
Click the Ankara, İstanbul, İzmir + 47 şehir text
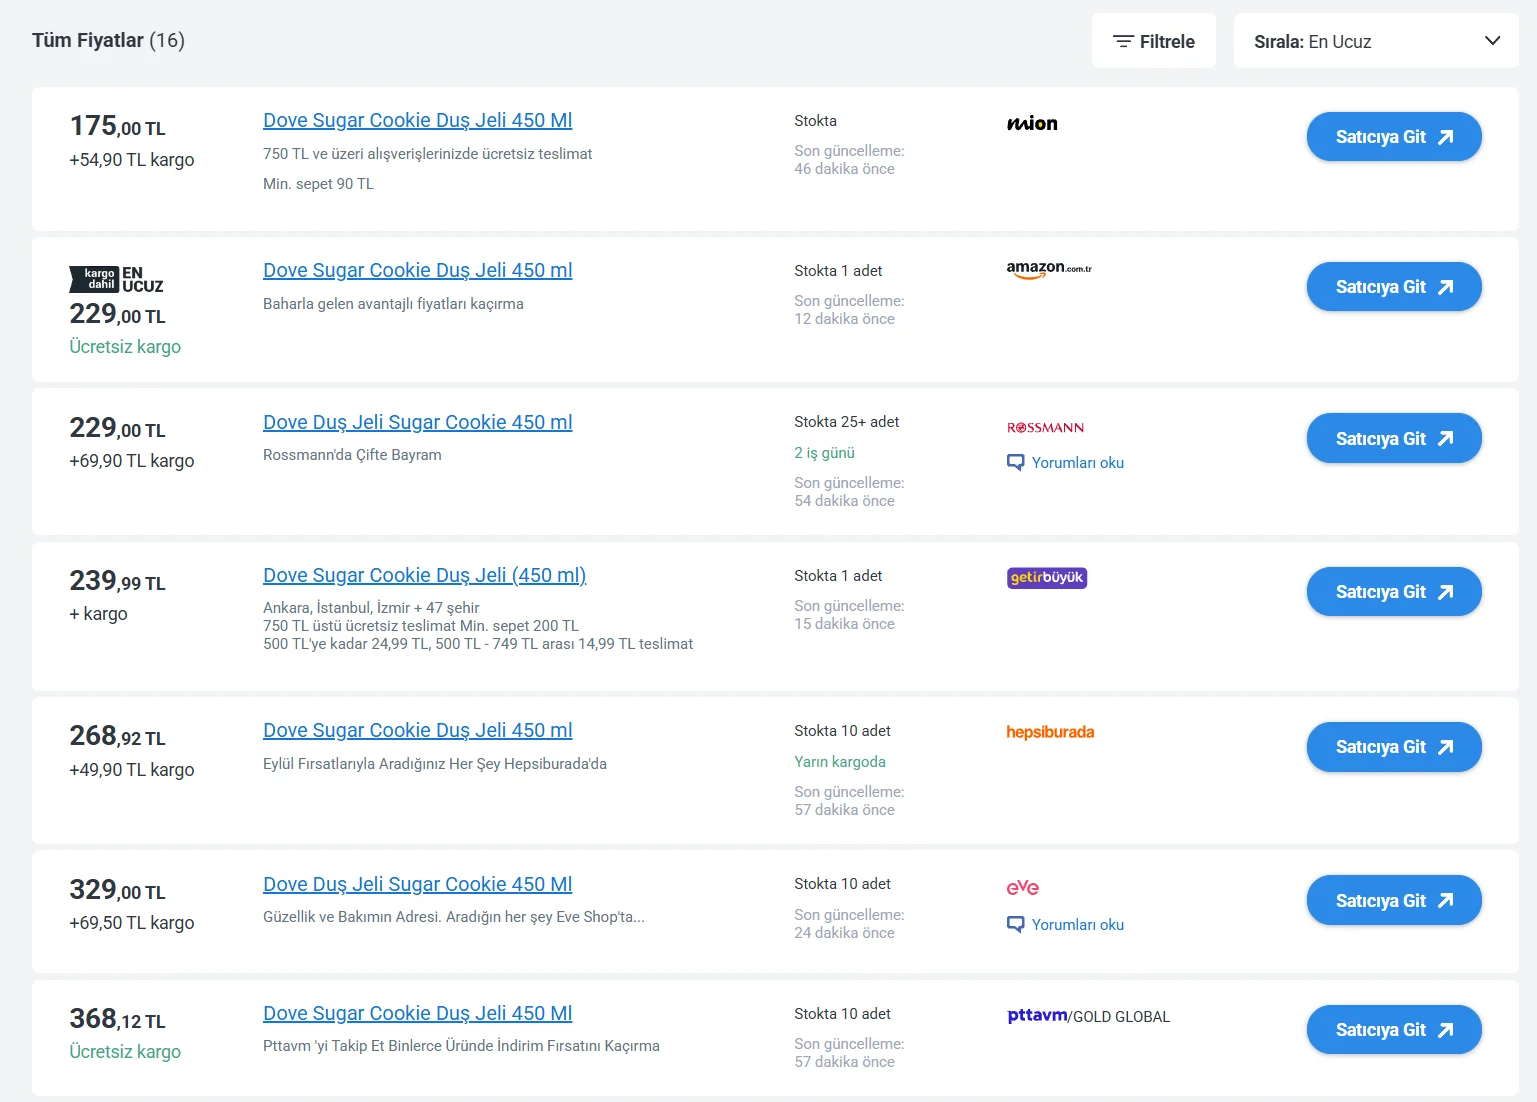tap(371, 608)
